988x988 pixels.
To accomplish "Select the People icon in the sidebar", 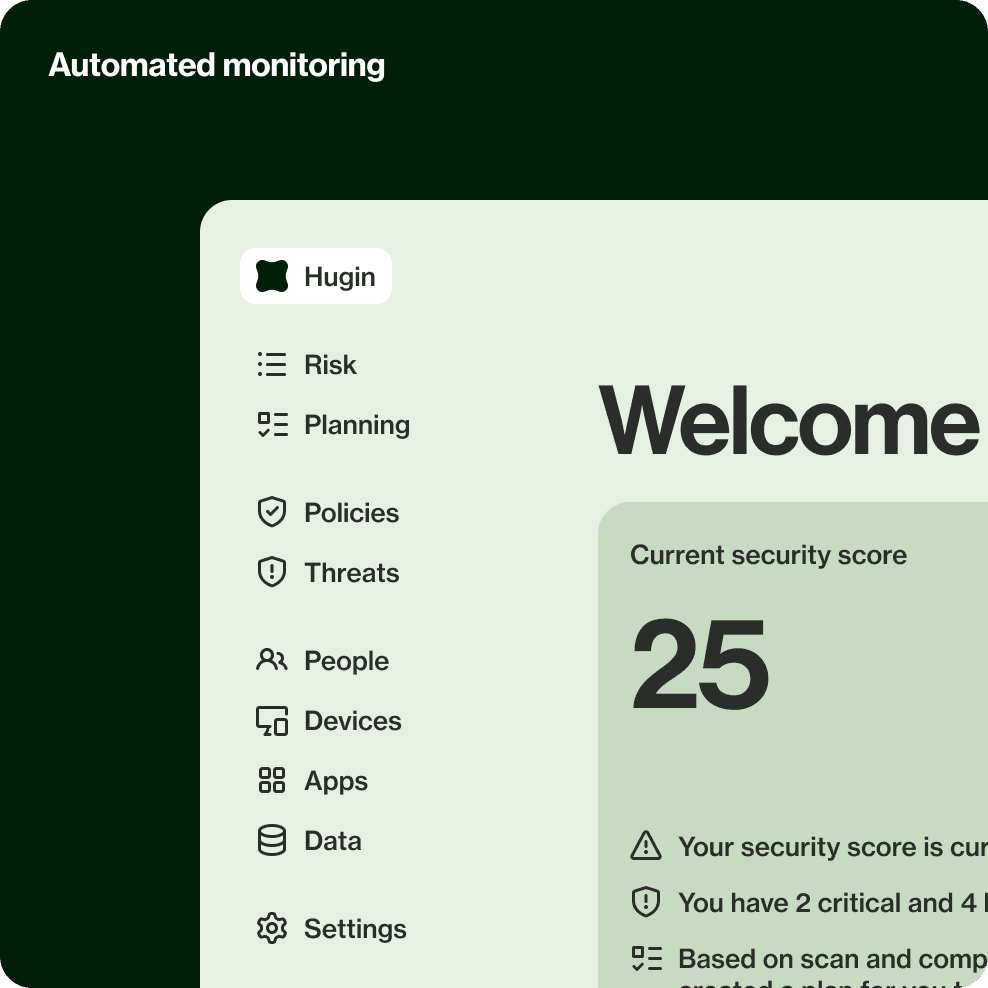I will tap(271, 660).
